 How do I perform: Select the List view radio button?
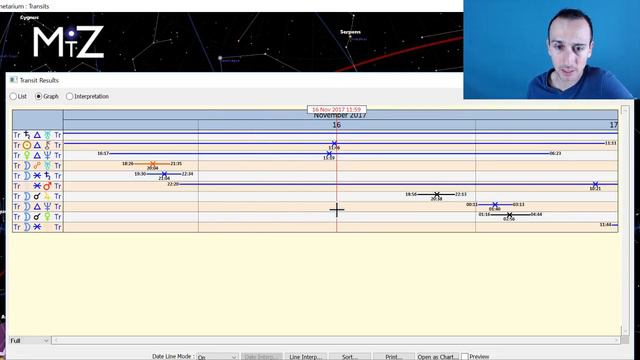[13, 96]
